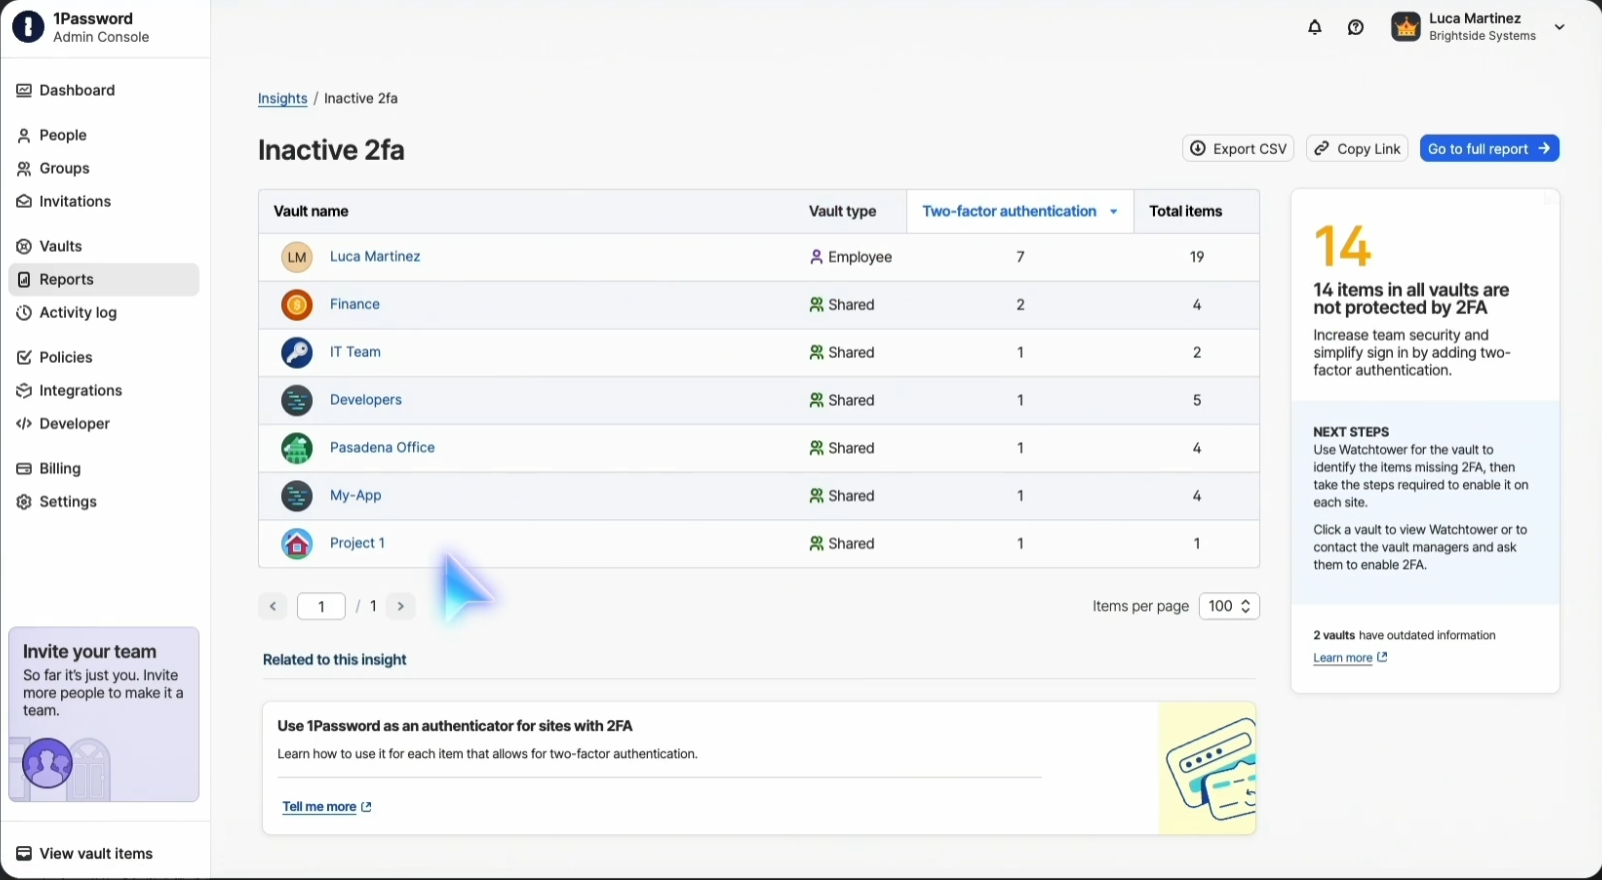Click the page number input field
The image size is (1602, 880).
click(321, 606)
